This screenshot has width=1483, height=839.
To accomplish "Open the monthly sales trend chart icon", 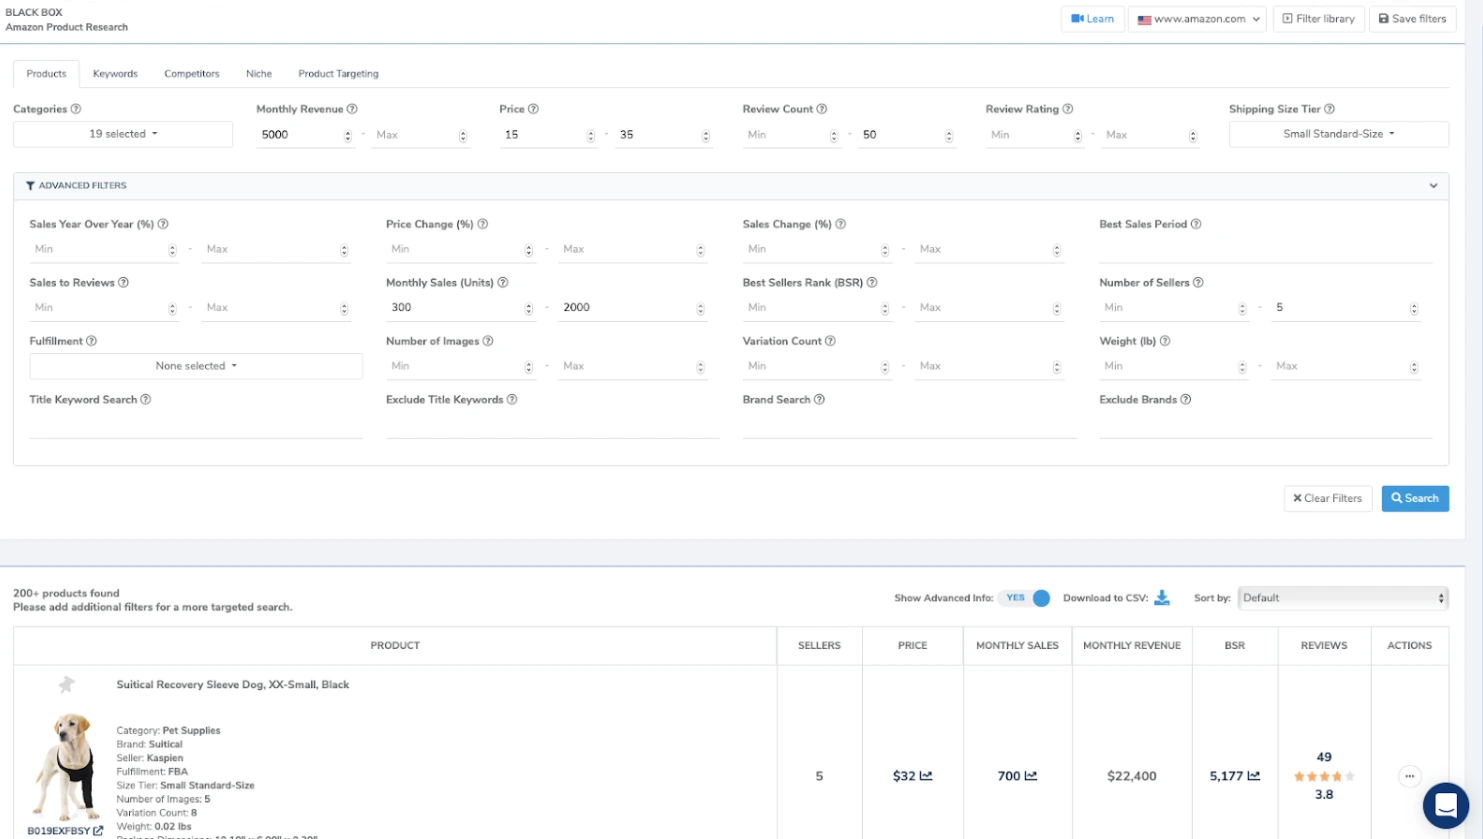I will click(1031, 776).
